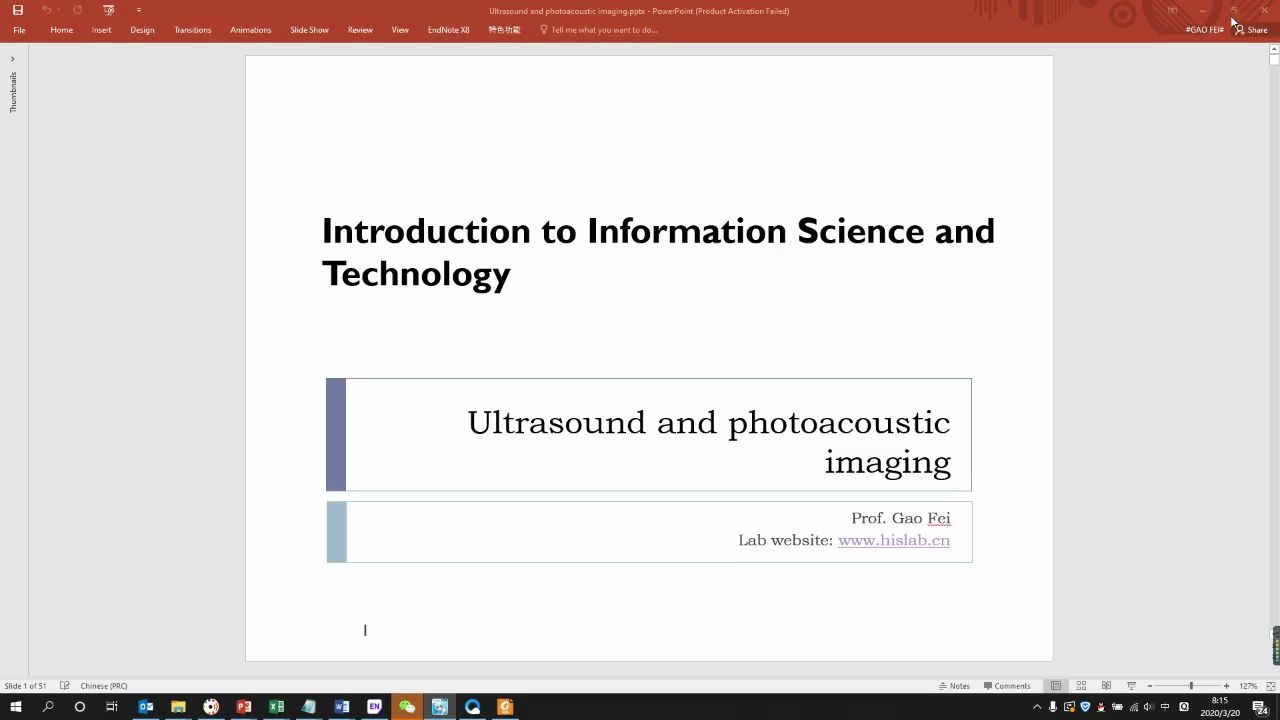Image resolution: width=1280 pixels, height=720 pixels.
Task: Click the vertical scrollbar thumb at the top
Action: click(1274, 59)
